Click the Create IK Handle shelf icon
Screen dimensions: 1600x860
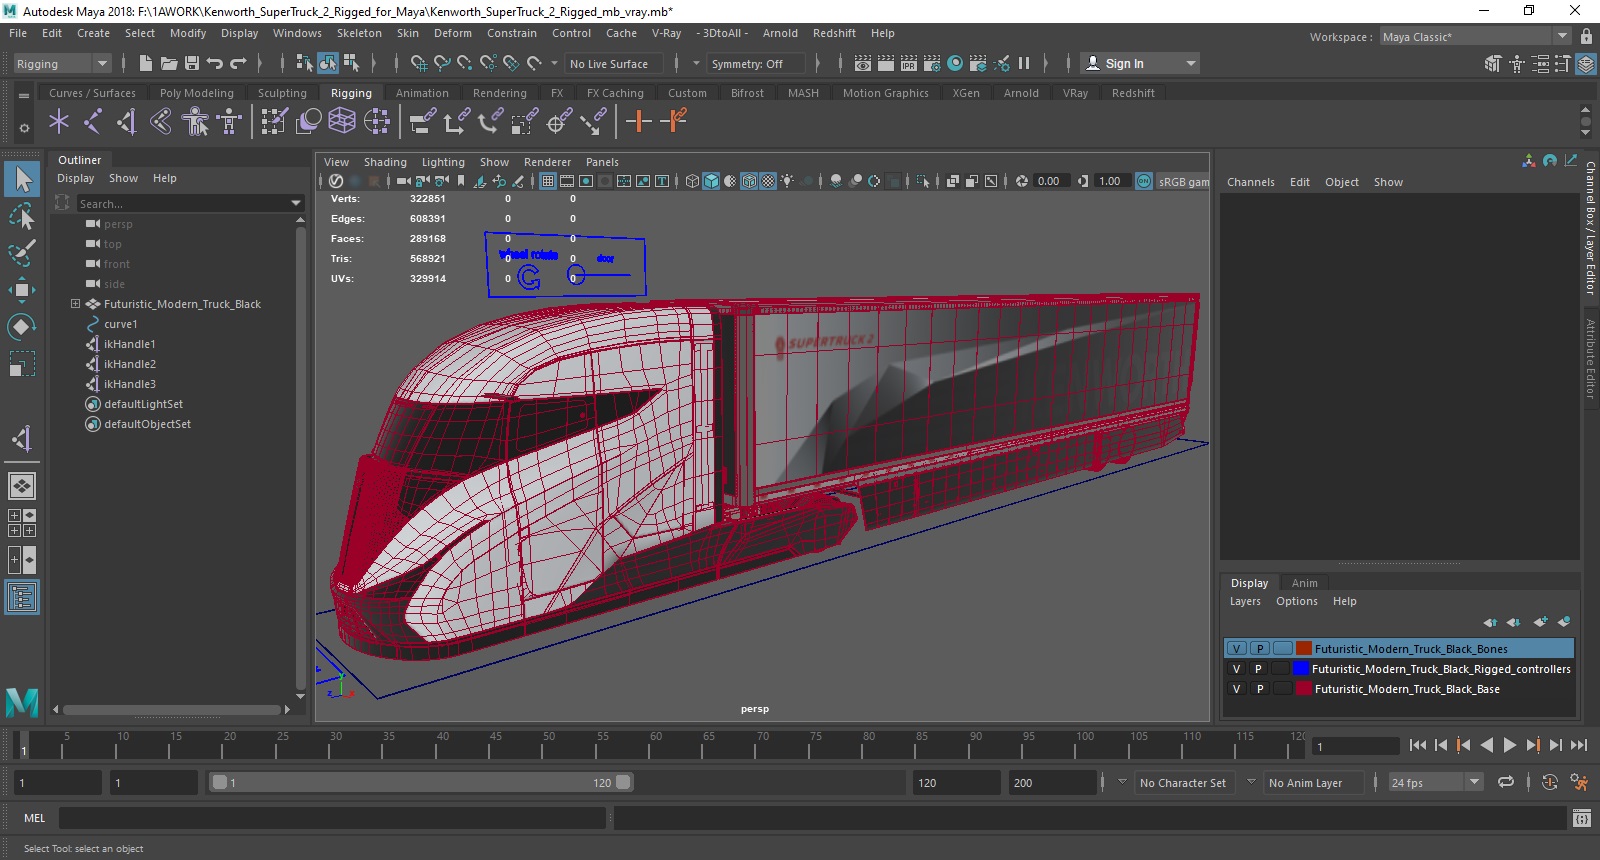[x=126, y=122]
